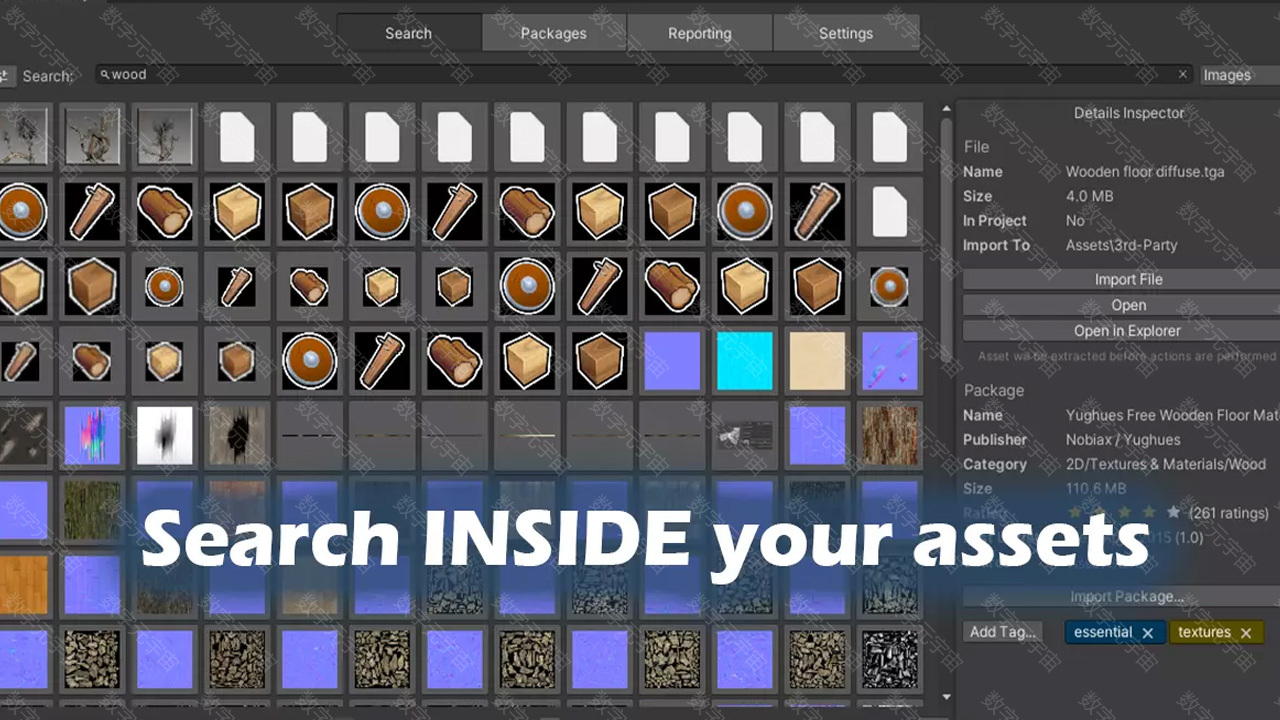Viewport: 1280px width, 720px height.
Task: Select dead tree thumbnail beside first file icon
Action: click(165, 136)
